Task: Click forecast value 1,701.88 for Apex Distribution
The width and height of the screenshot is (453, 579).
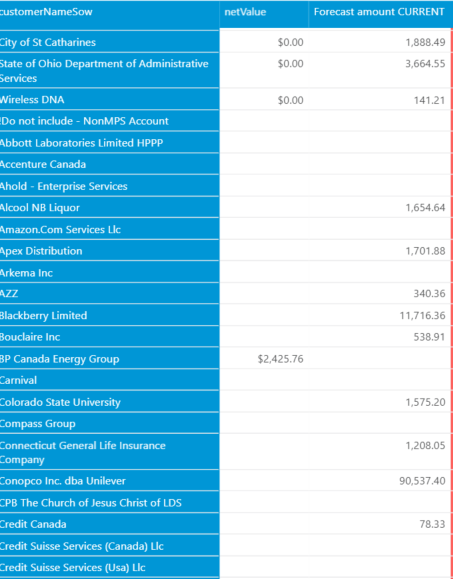Action: [x=425, y=251]
